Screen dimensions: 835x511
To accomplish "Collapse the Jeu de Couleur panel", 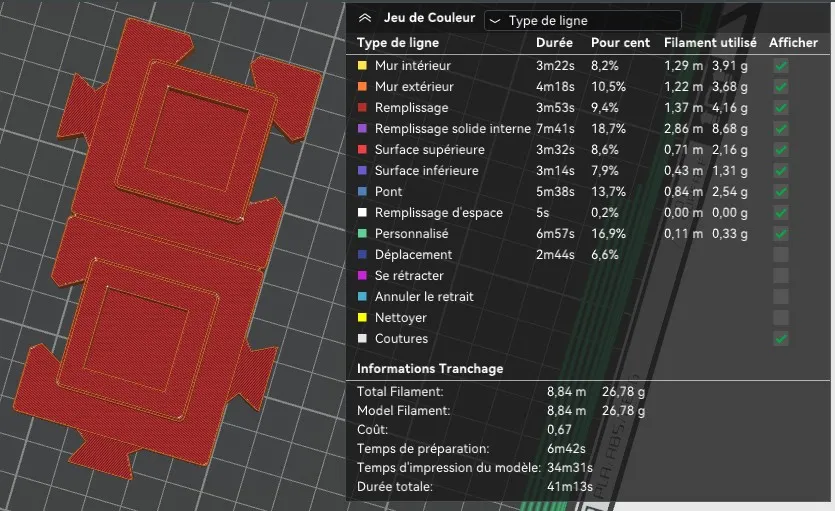I will (x=365, y=18).
